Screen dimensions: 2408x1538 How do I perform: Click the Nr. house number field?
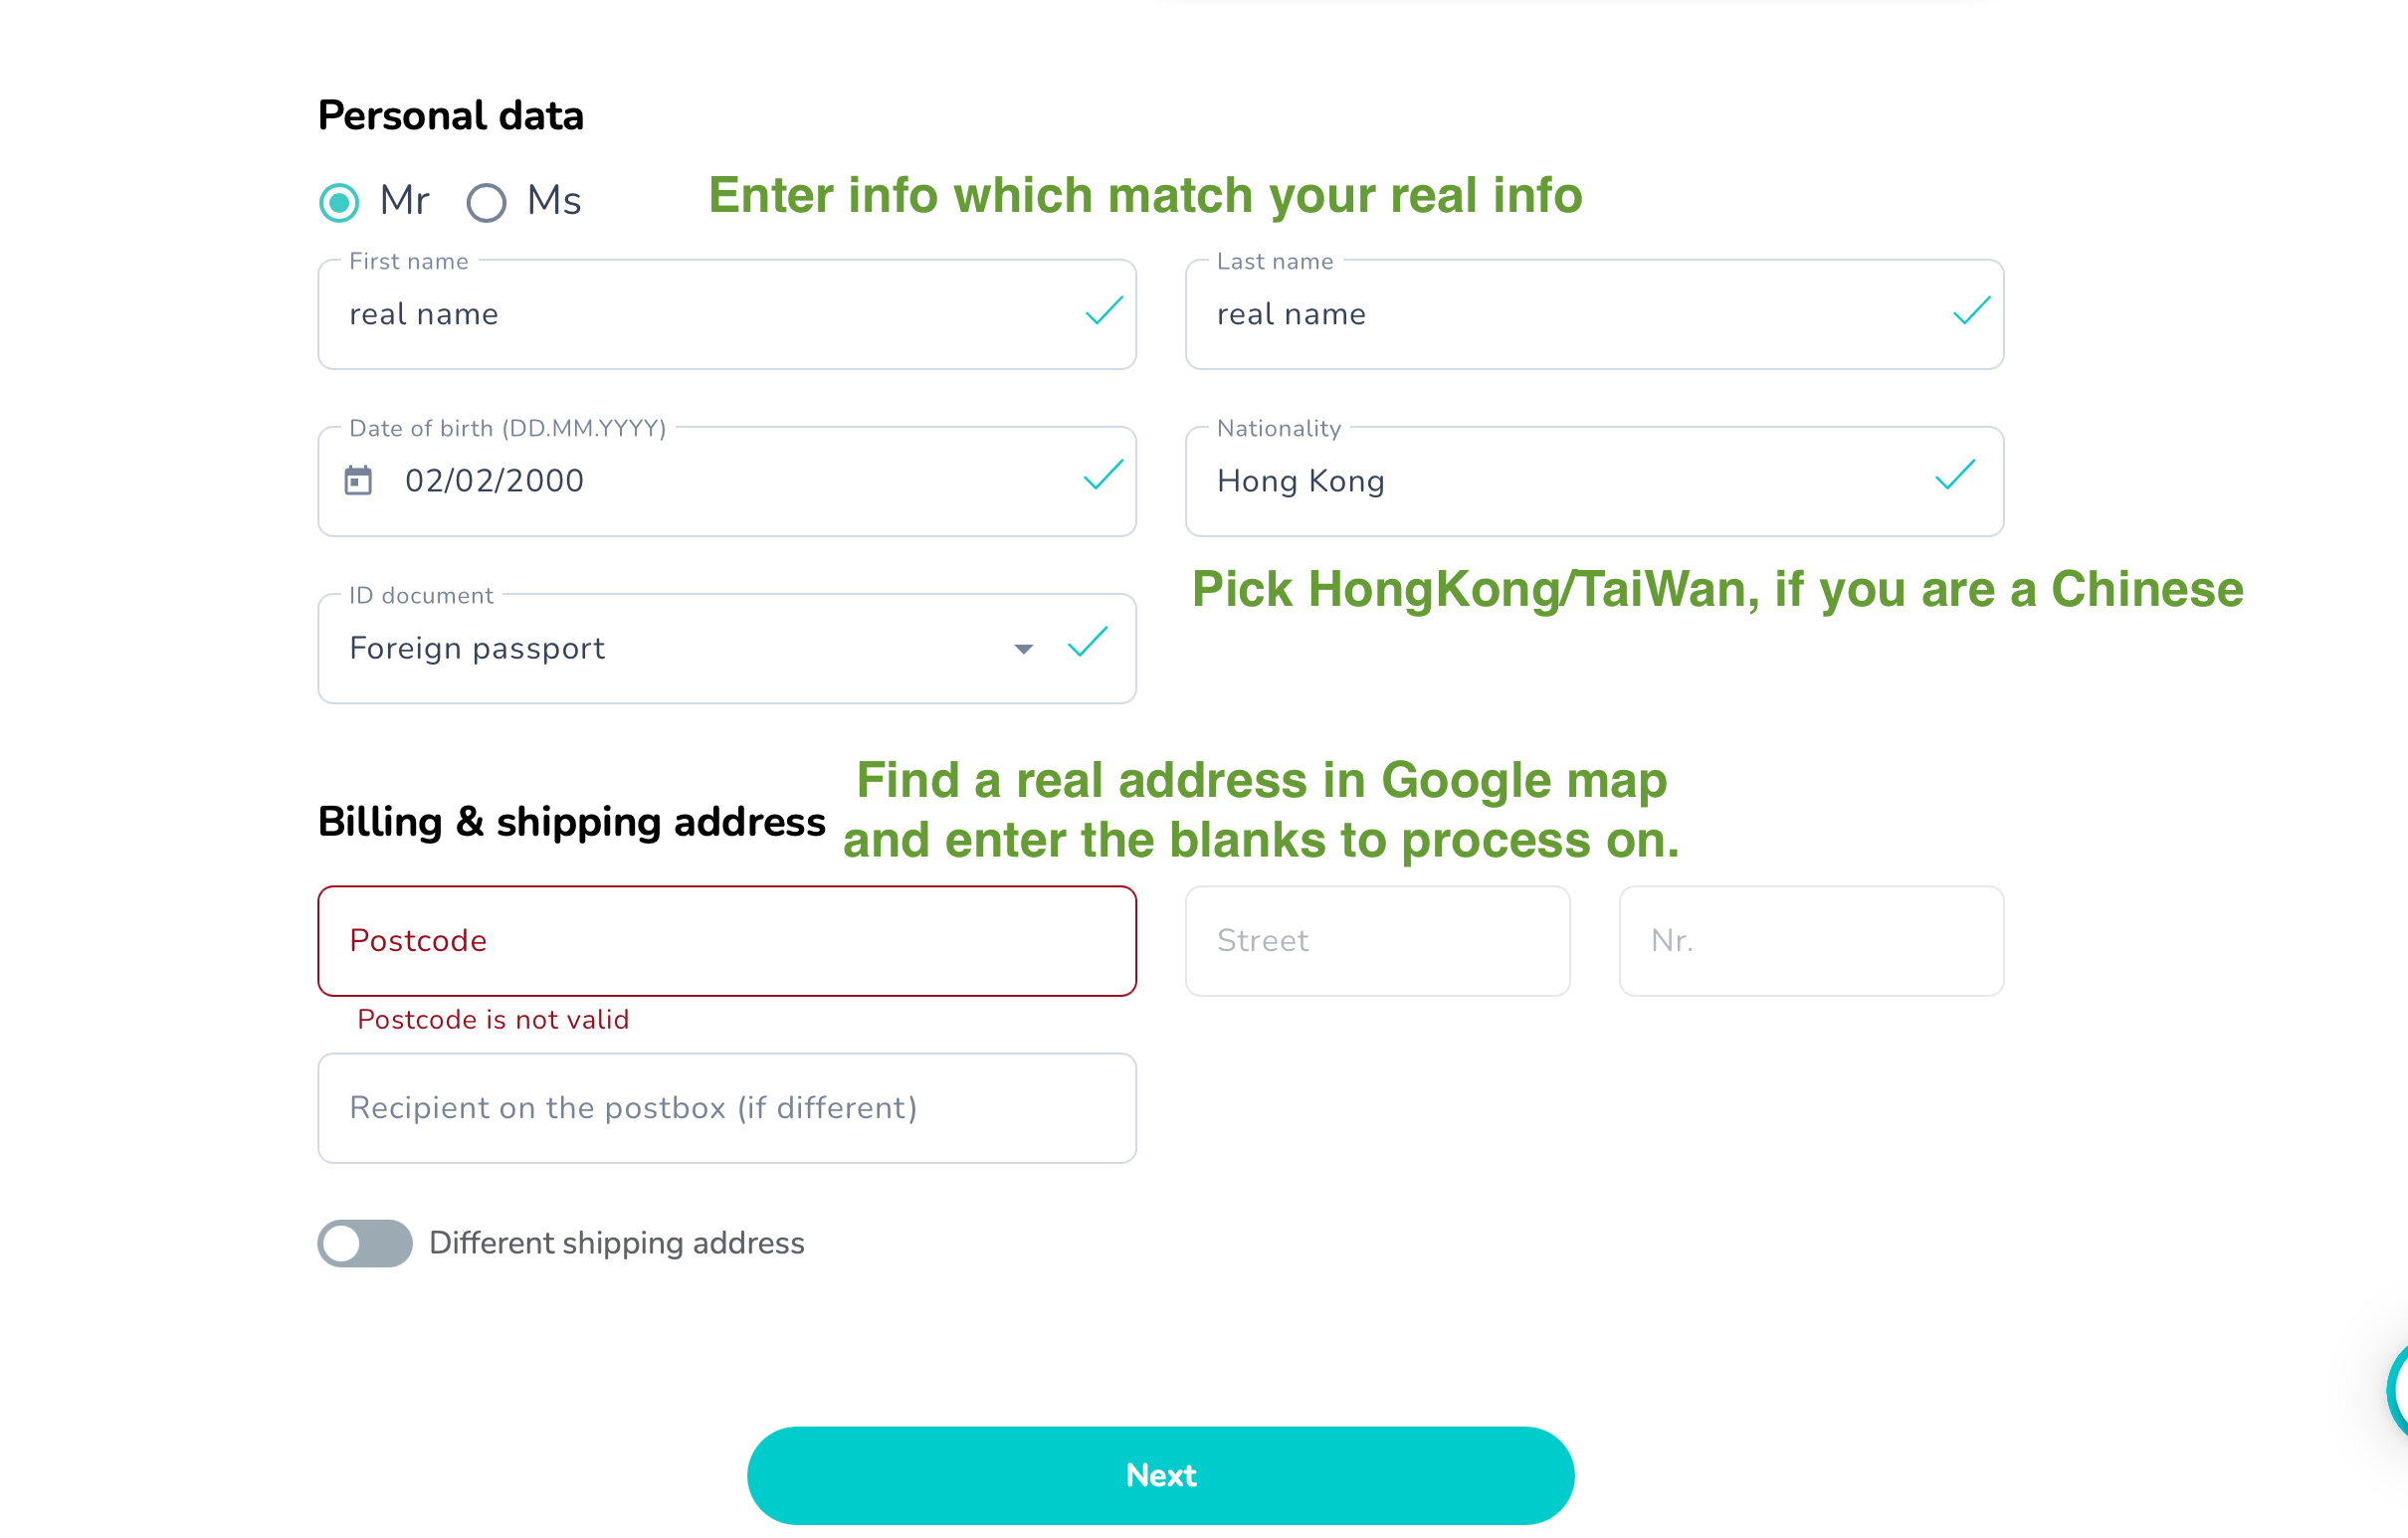(1811, 941)
